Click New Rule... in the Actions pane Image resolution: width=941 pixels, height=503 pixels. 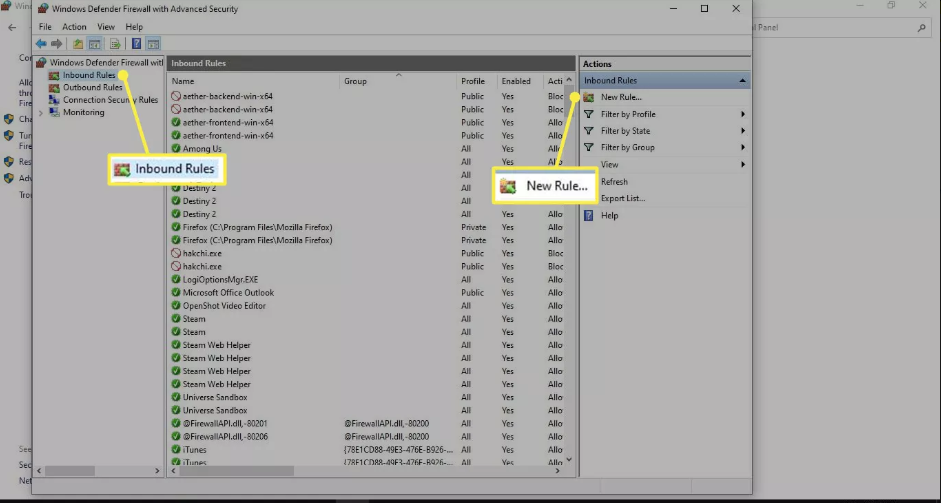click(x=621, y=97)
